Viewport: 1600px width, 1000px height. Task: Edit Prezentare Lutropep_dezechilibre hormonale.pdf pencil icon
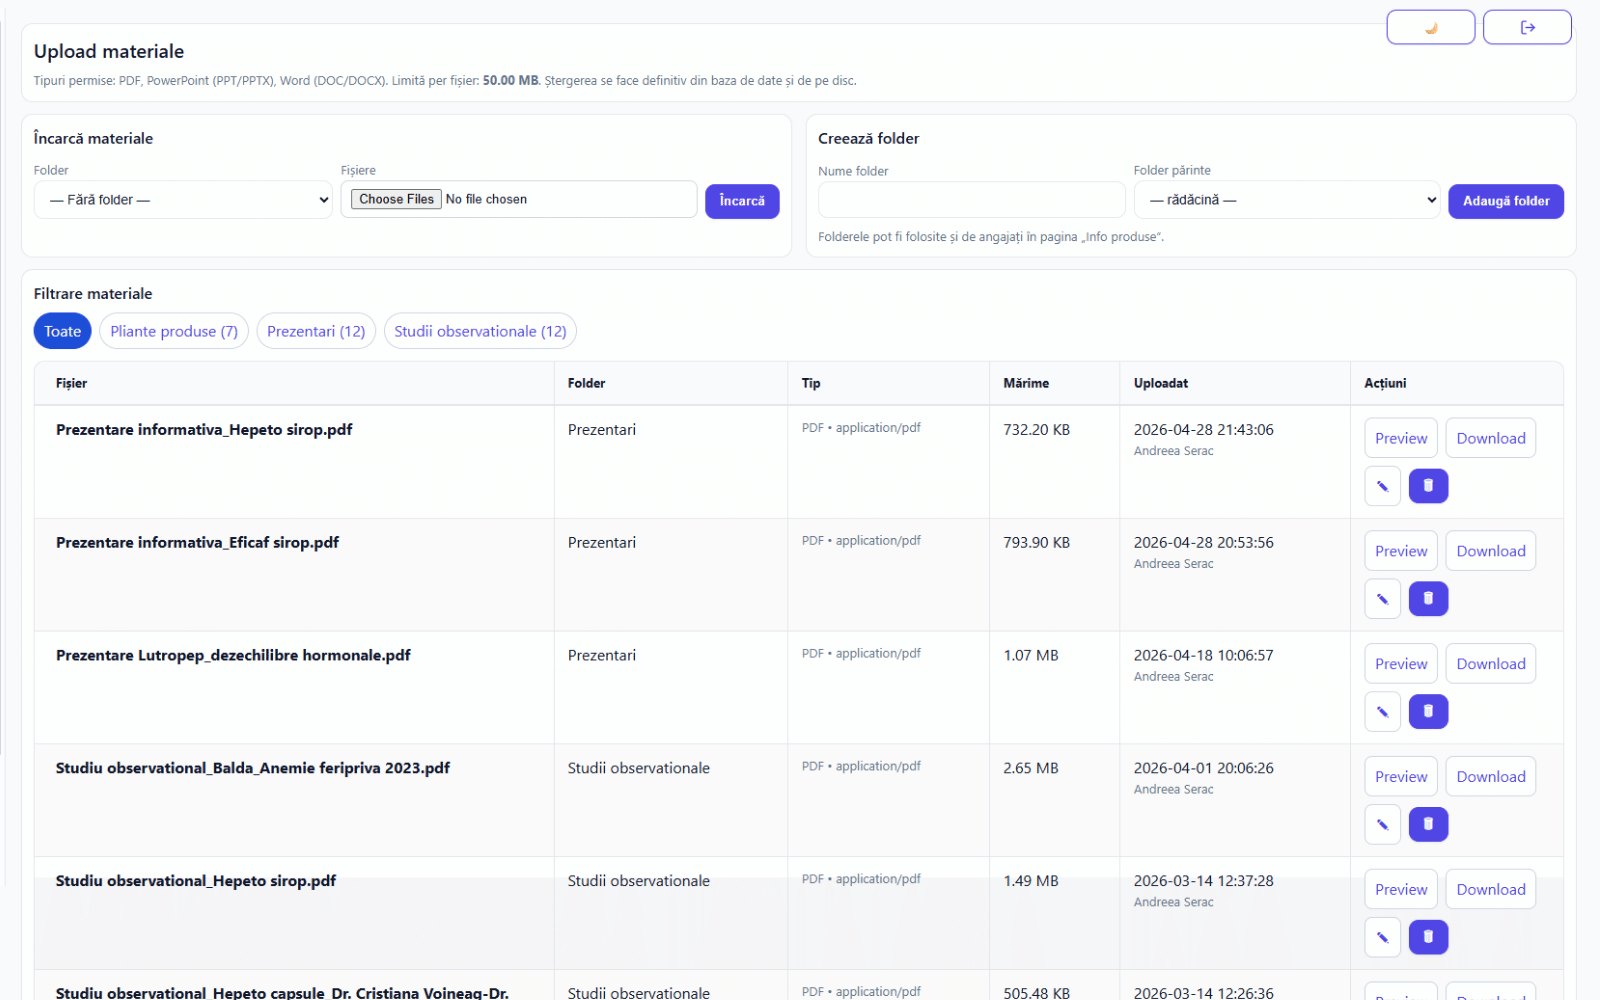1382,712
